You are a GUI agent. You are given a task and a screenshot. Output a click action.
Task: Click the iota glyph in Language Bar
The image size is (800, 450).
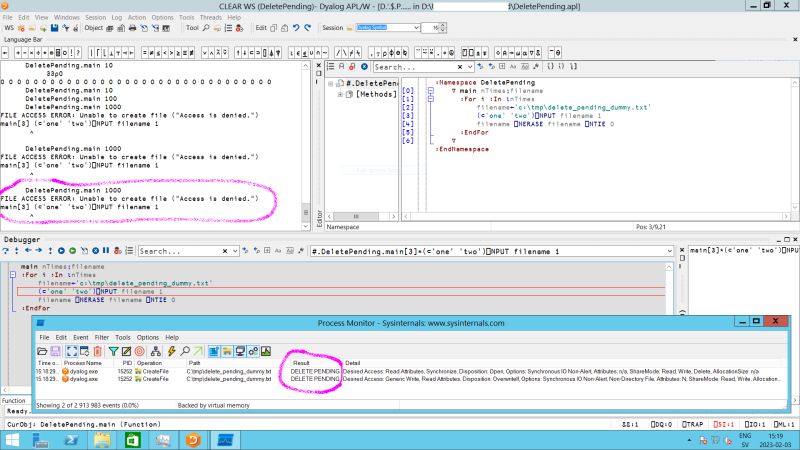(x=292, y=53)
